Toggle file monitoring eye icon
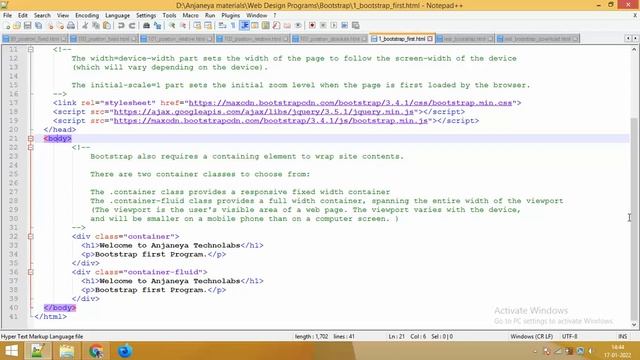Image resolution: width=640 pixels, height=360 pixels. 298,26
